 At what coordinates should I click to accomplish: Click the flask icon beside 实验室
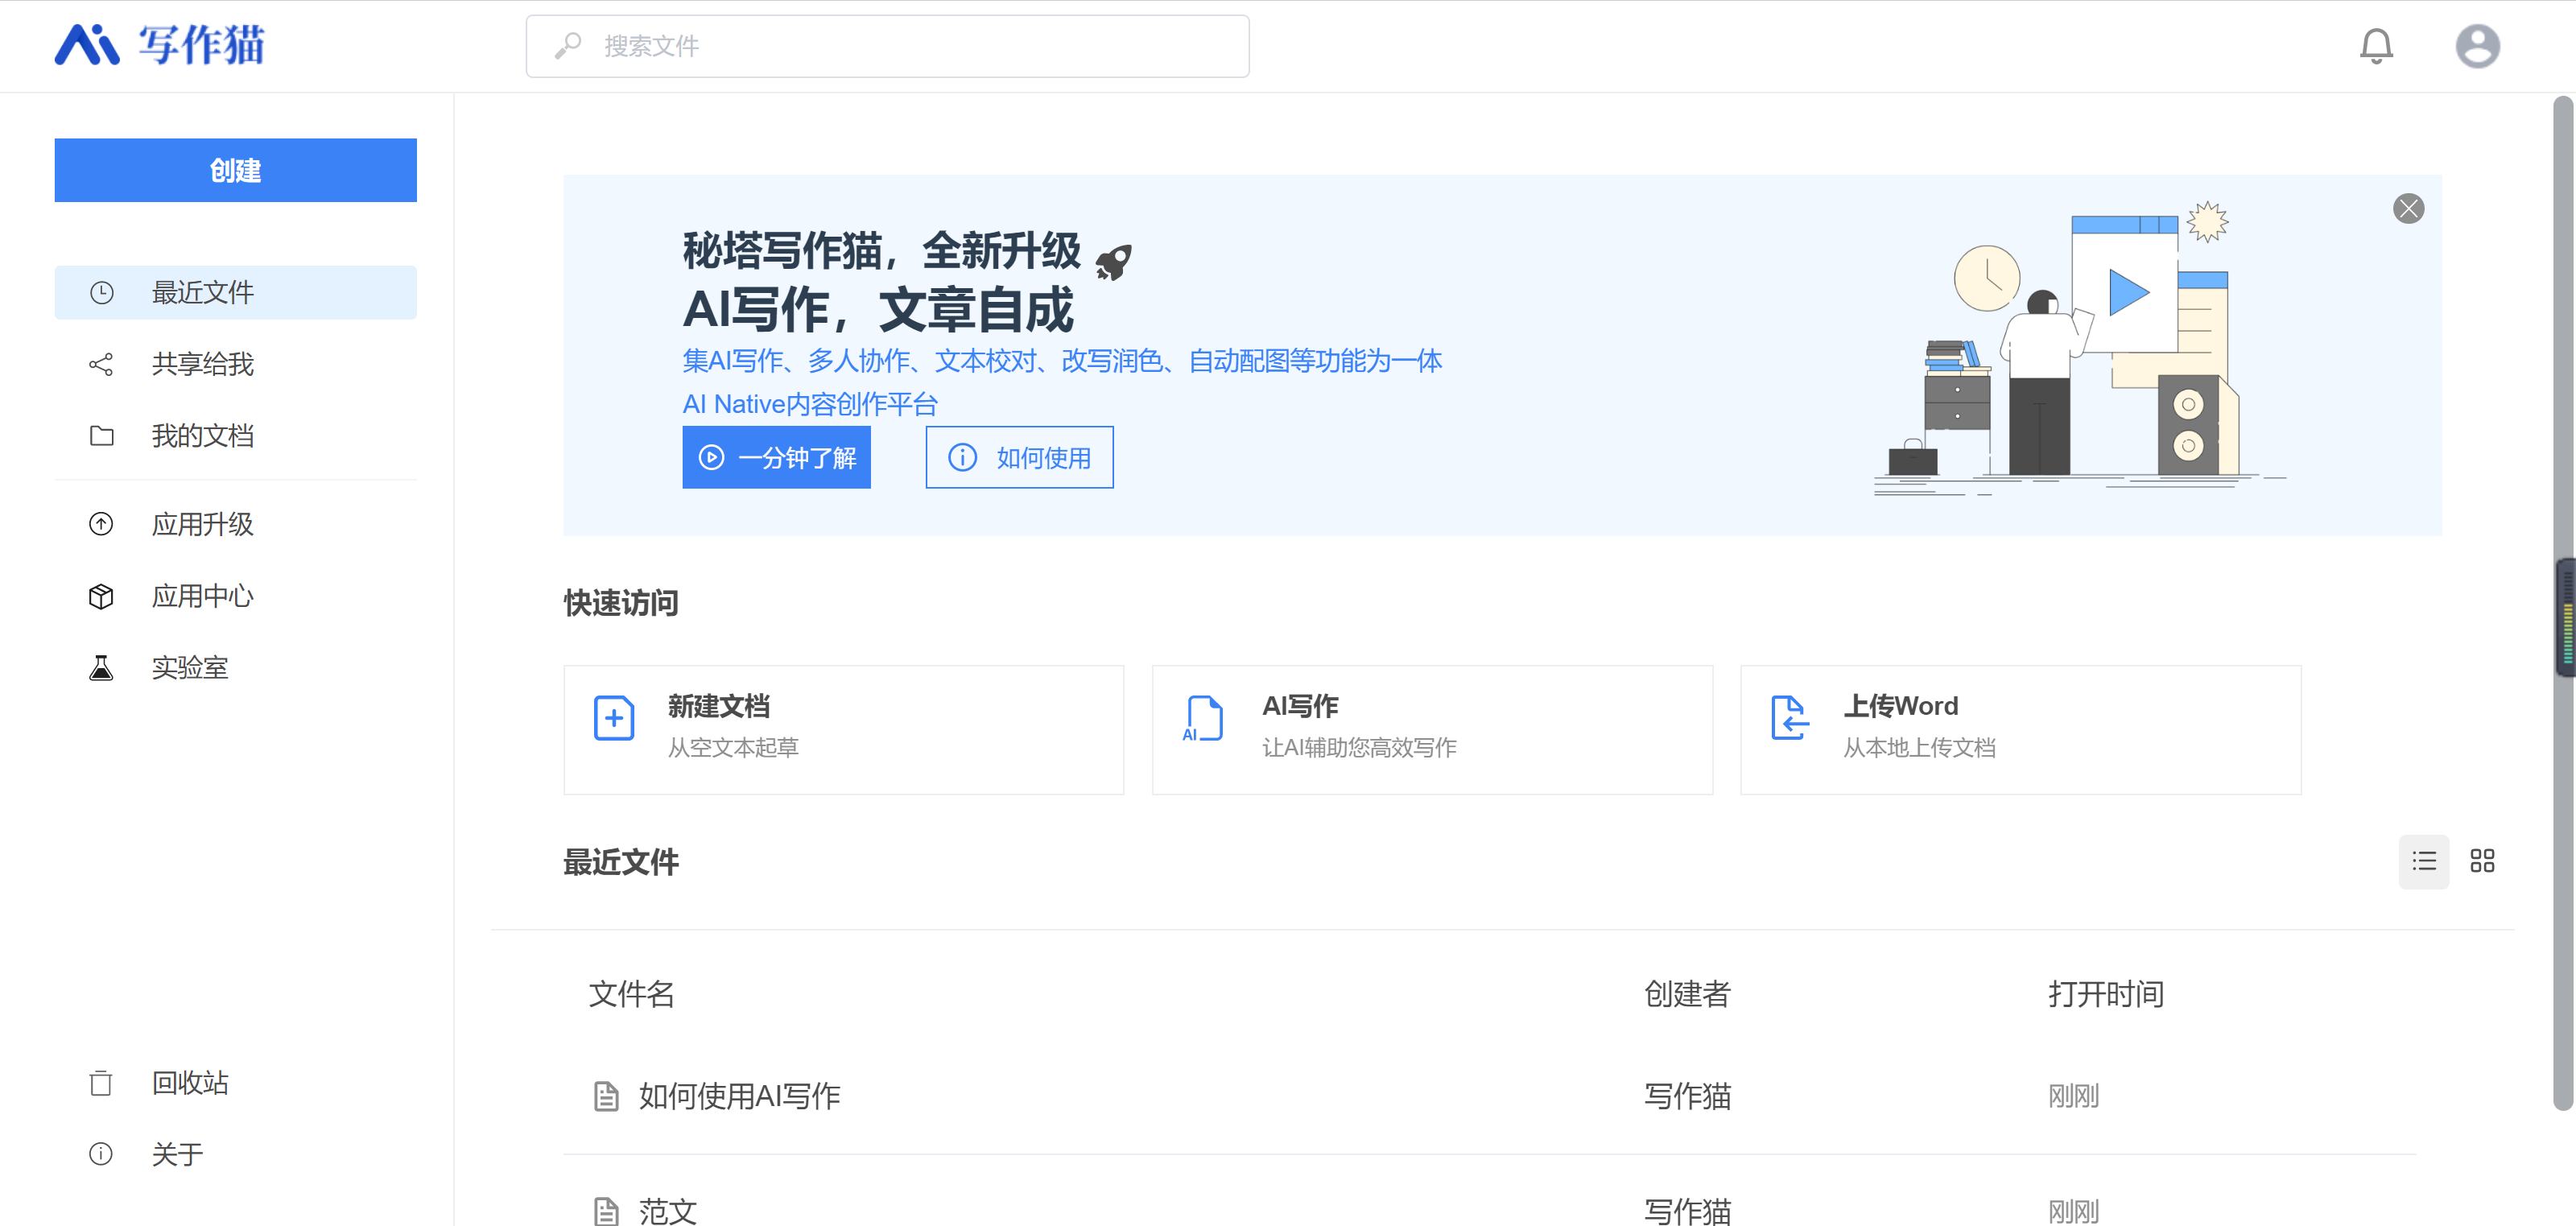[x=101, y=668]
